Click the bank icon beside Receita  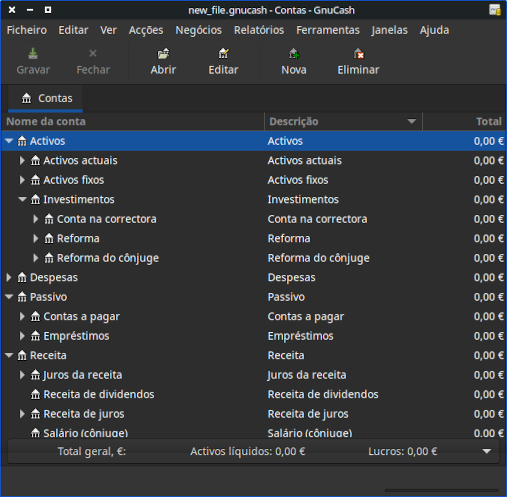(22, 356)
